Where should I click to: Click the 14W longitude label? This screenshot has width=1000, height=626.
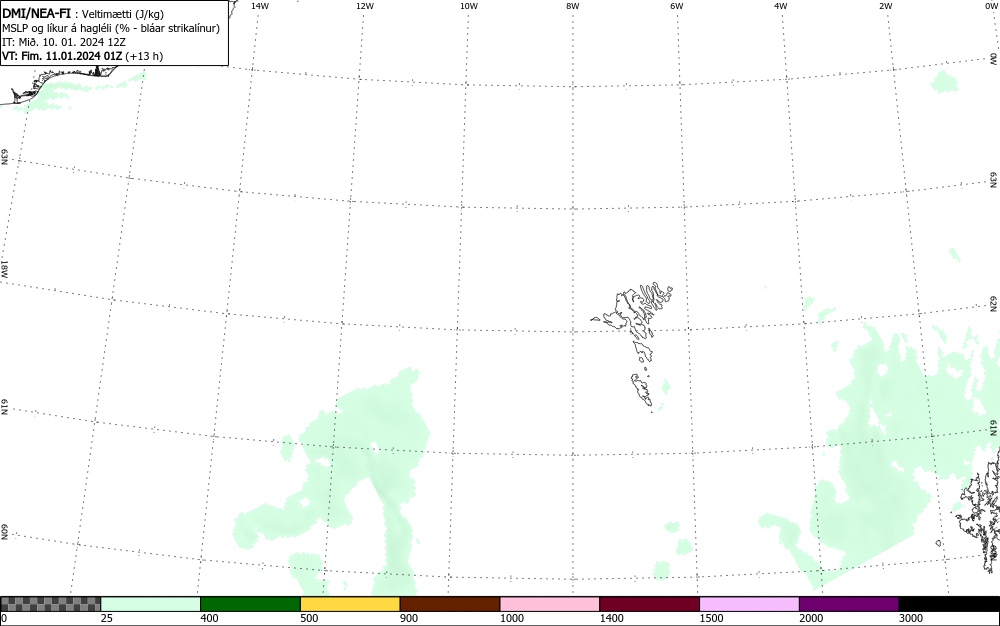click(x=260, y=6)
